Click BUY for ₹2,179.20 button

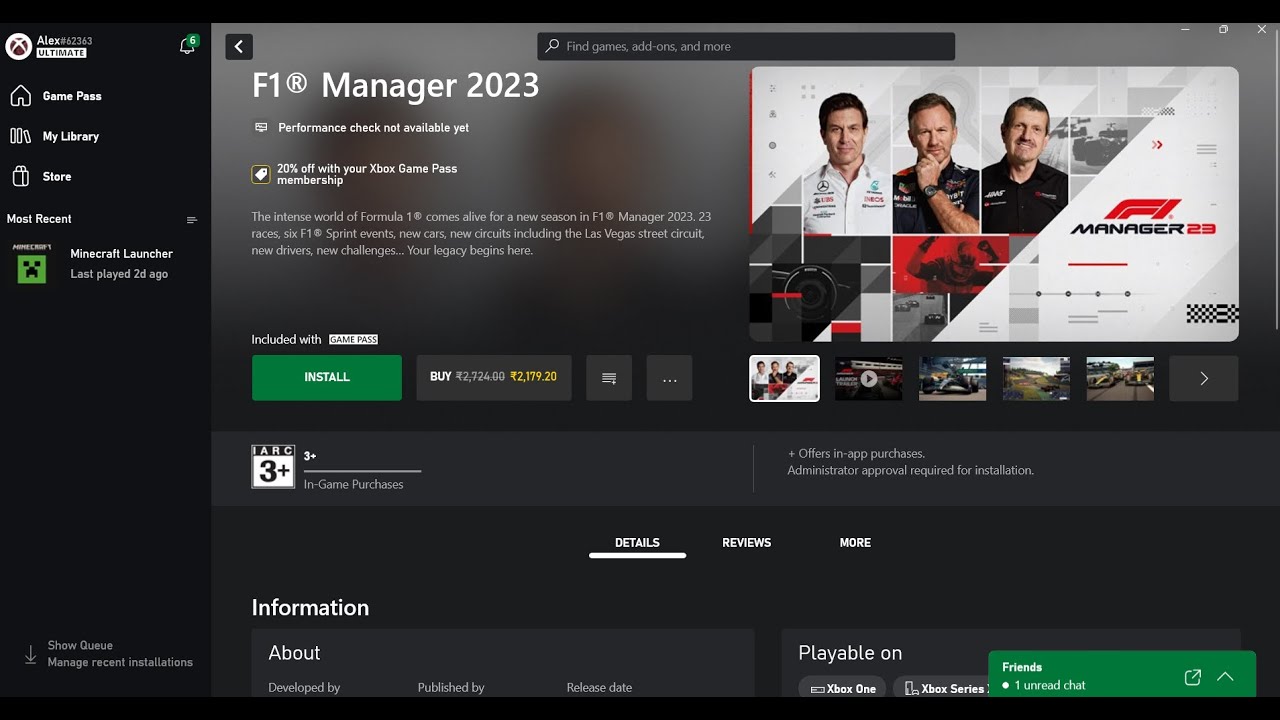pyautogui.click(x=494, y=378)
